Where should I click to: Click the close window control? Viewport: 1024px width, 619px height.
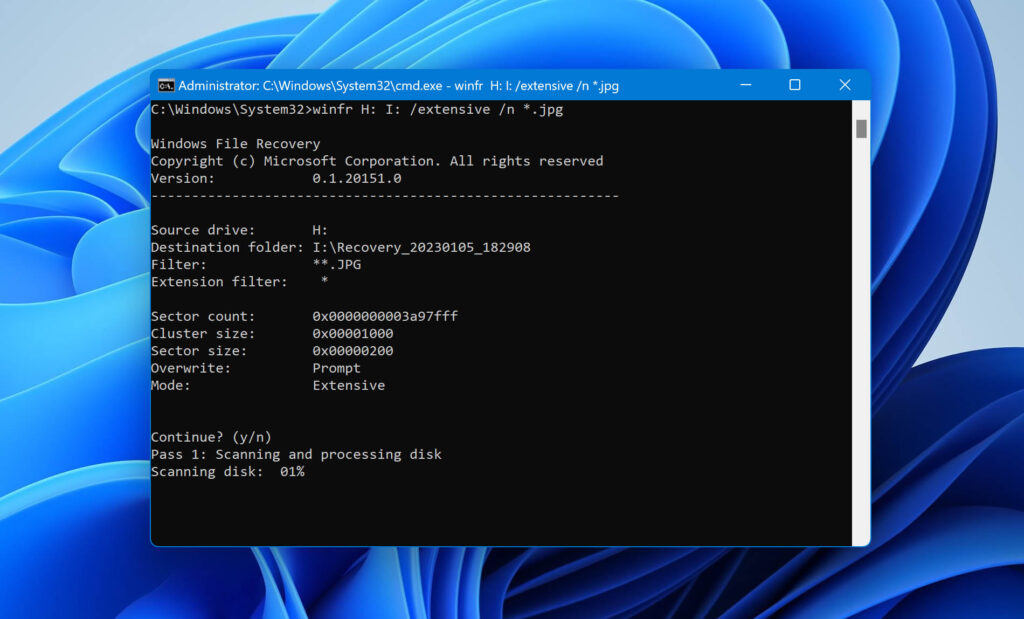pyautogui.click(x=845, y=86)
